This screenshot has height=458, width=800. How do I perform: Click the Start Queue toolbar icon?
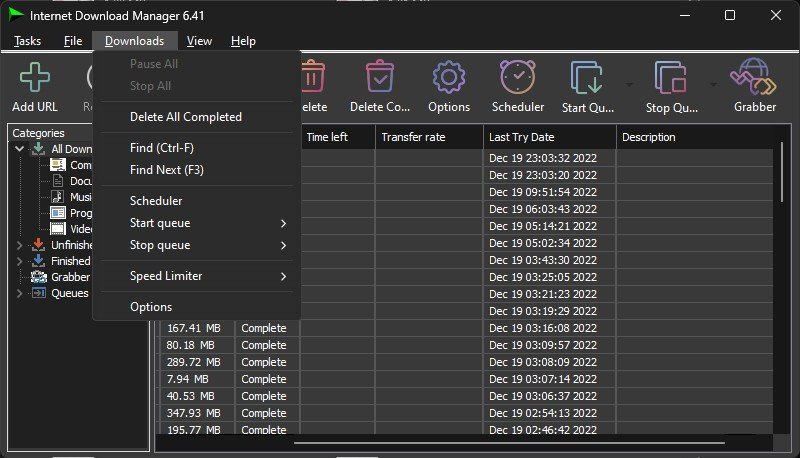(x=587, y=78)
